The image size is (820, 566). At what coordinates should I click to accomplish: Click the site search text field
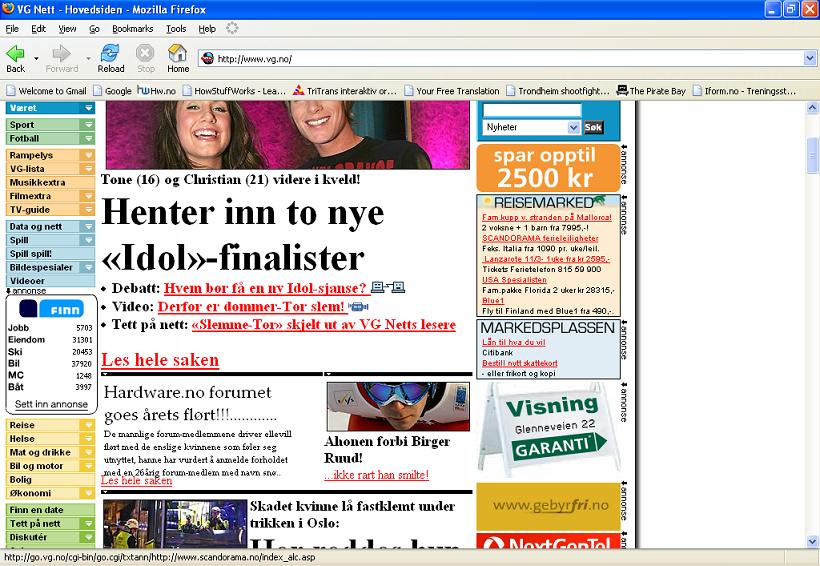(532, 110)
